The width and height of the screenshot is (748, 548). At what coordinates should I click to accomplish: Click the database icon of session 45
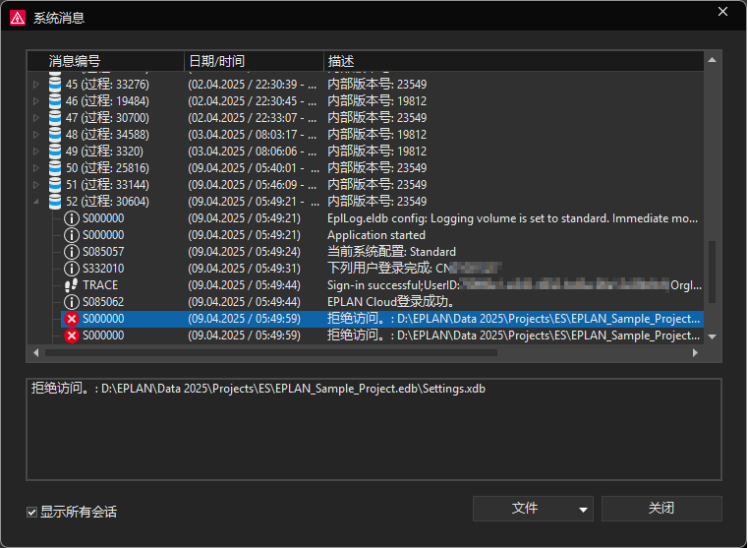pos(55,84)
